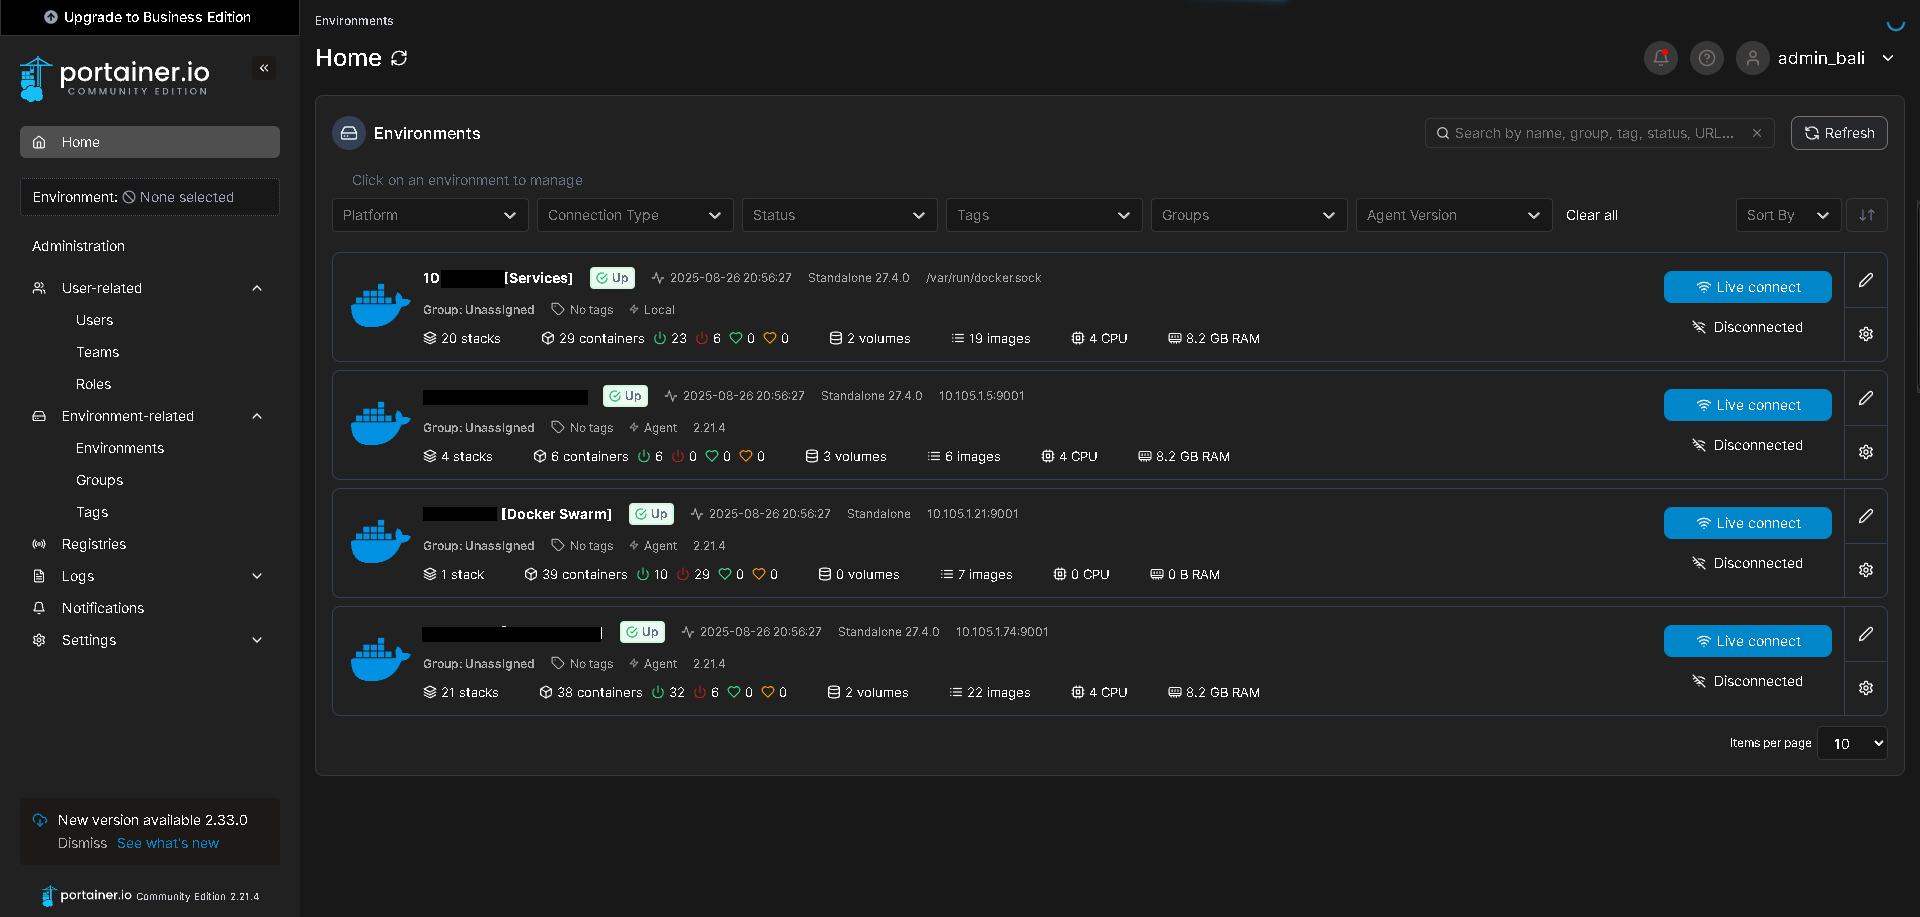
Task: Open the Sort By dropdown
Action: coord(1787,215)
